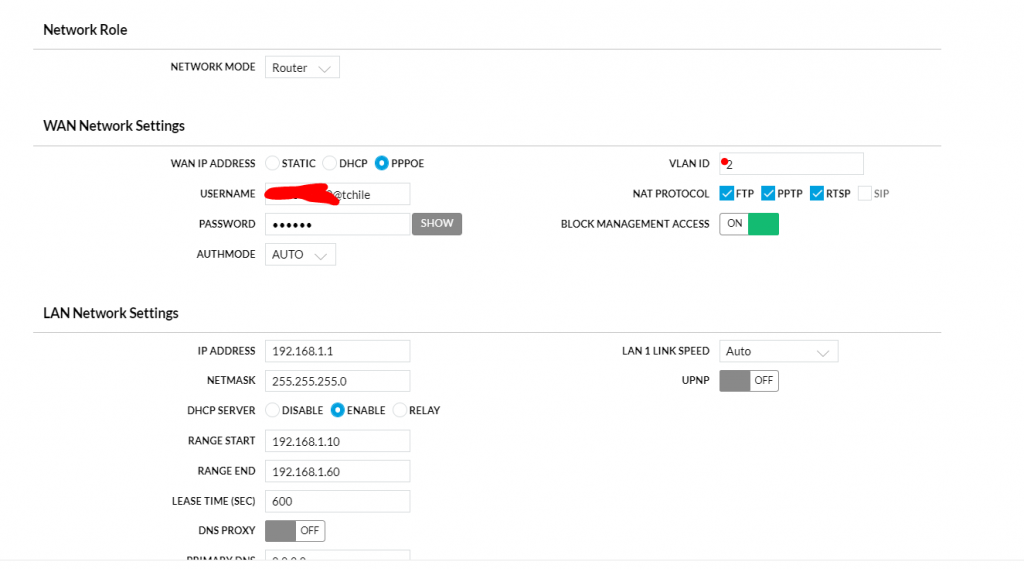1024x569 pixels.
Task: Select RELAY for DHCP server
Action: click(x=400, y=410)
